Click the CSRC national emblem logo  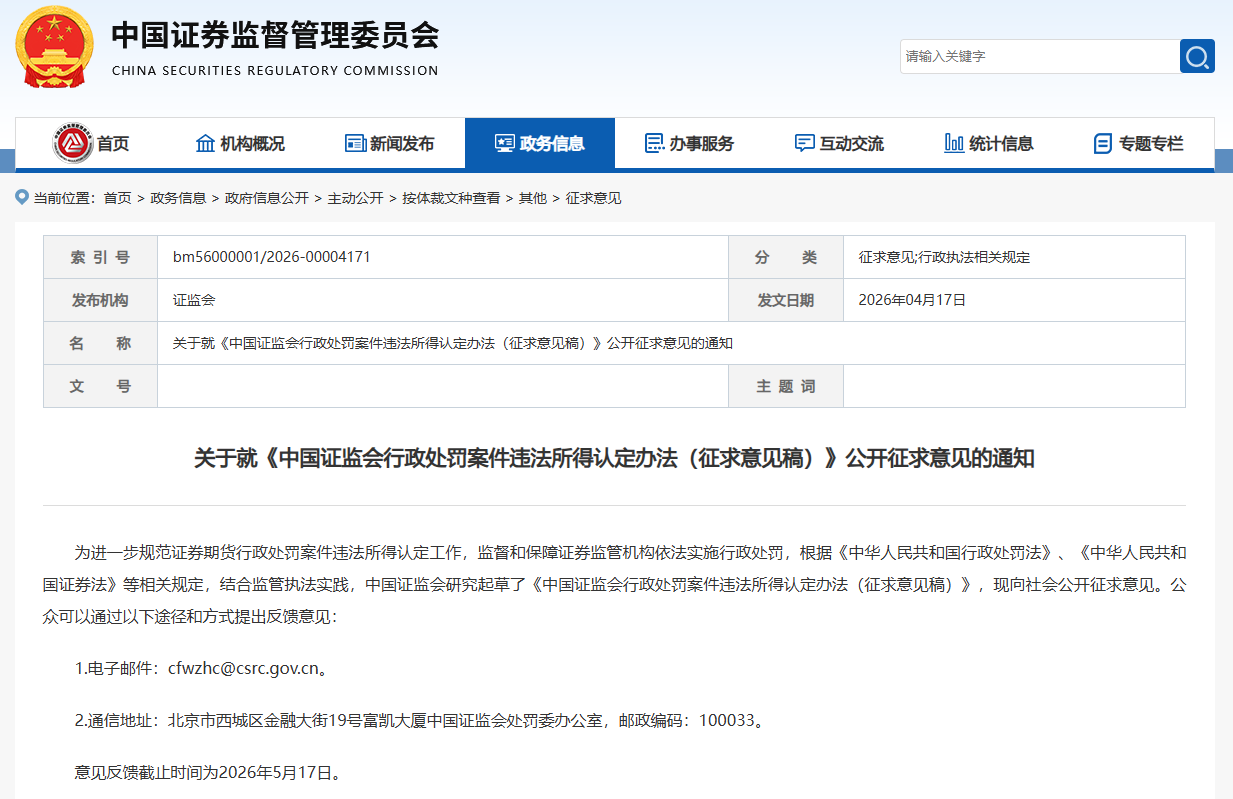[x=54, y=47]
